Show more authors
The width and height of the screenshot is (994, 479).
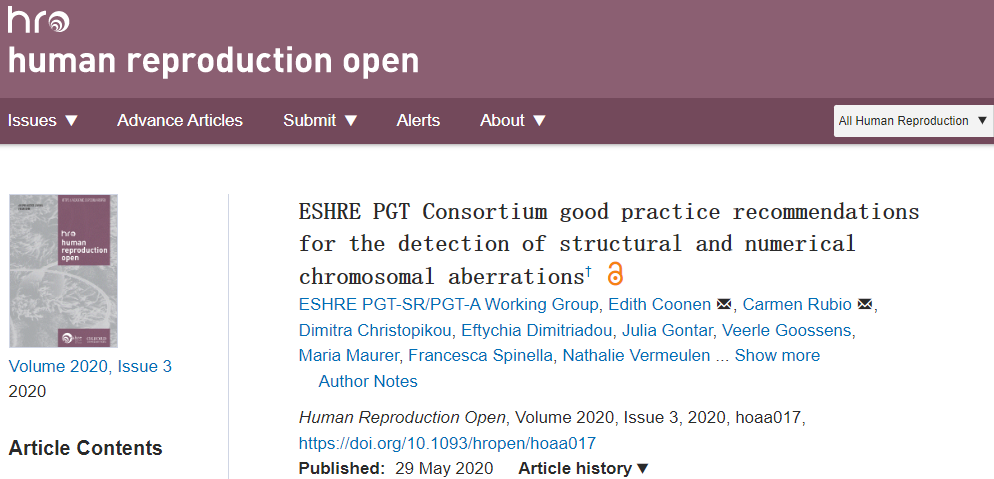(x=777, y=356)
